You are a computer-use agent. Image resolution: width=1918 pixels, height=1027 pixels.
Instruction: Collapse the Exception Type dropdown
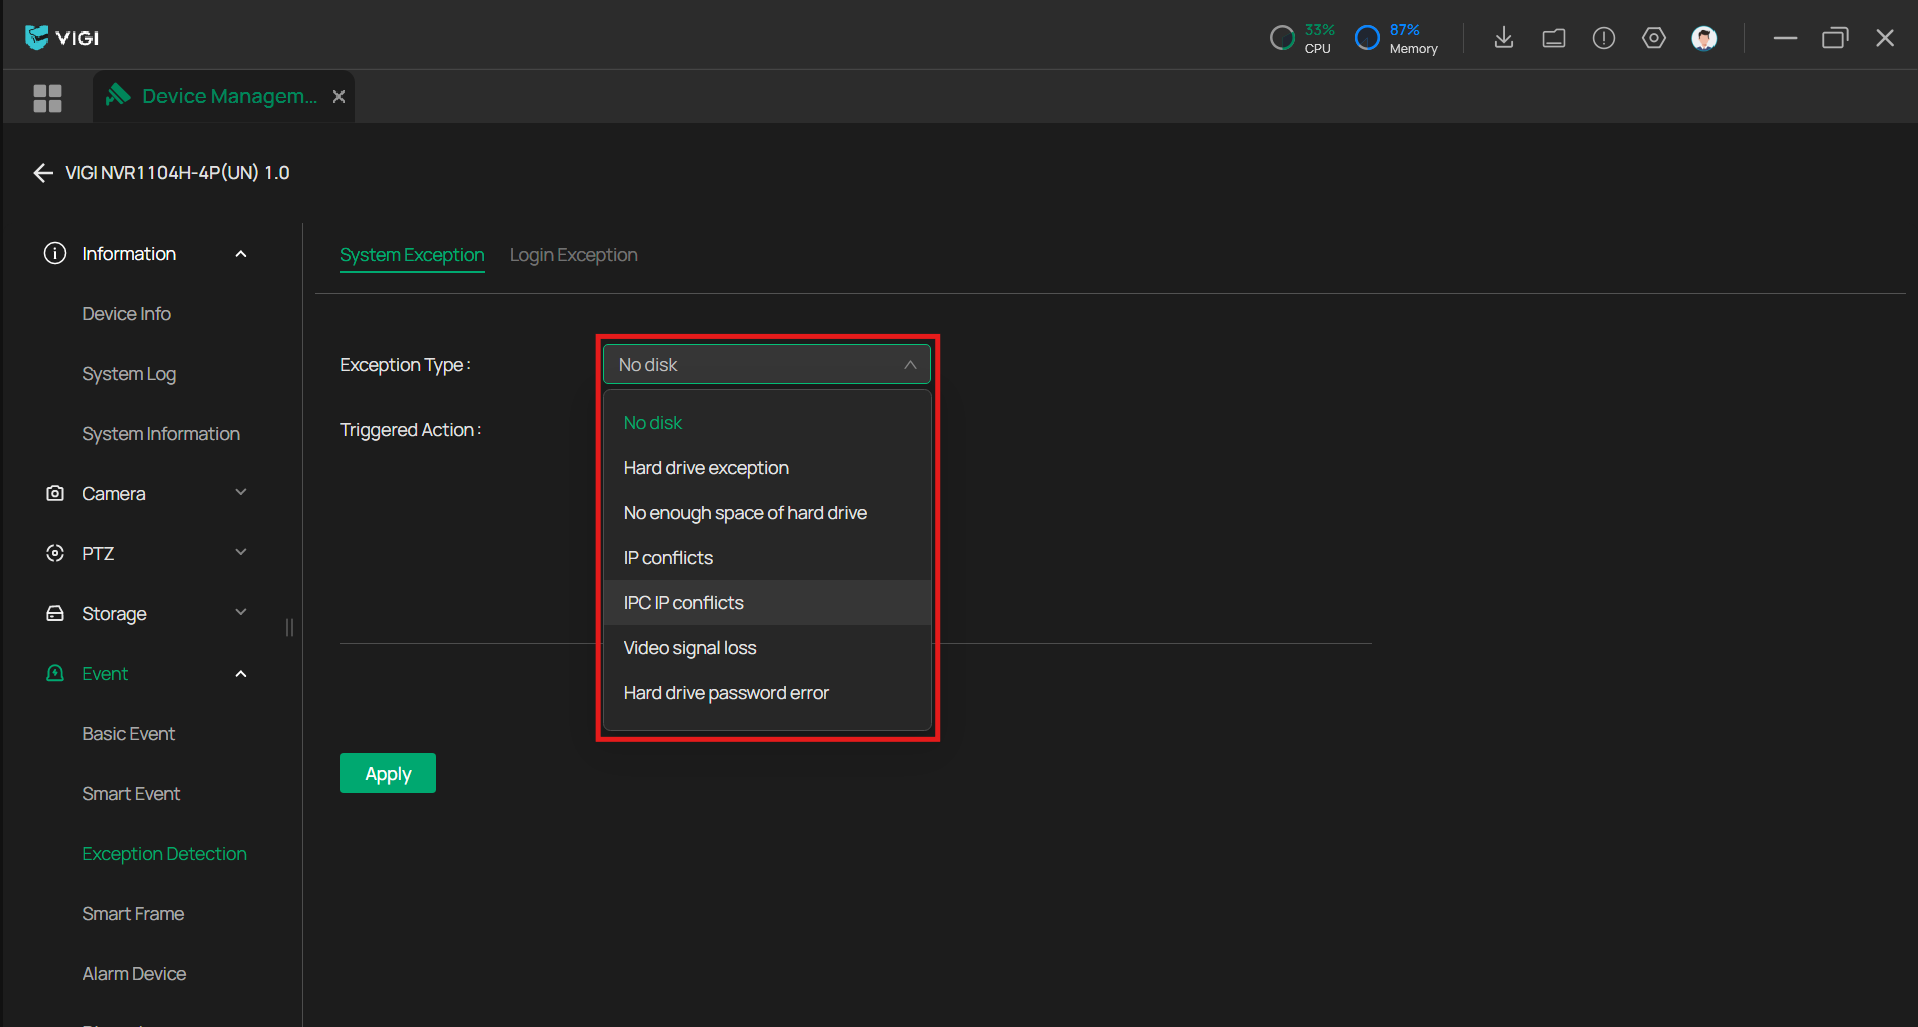click(x=909, y=365)
